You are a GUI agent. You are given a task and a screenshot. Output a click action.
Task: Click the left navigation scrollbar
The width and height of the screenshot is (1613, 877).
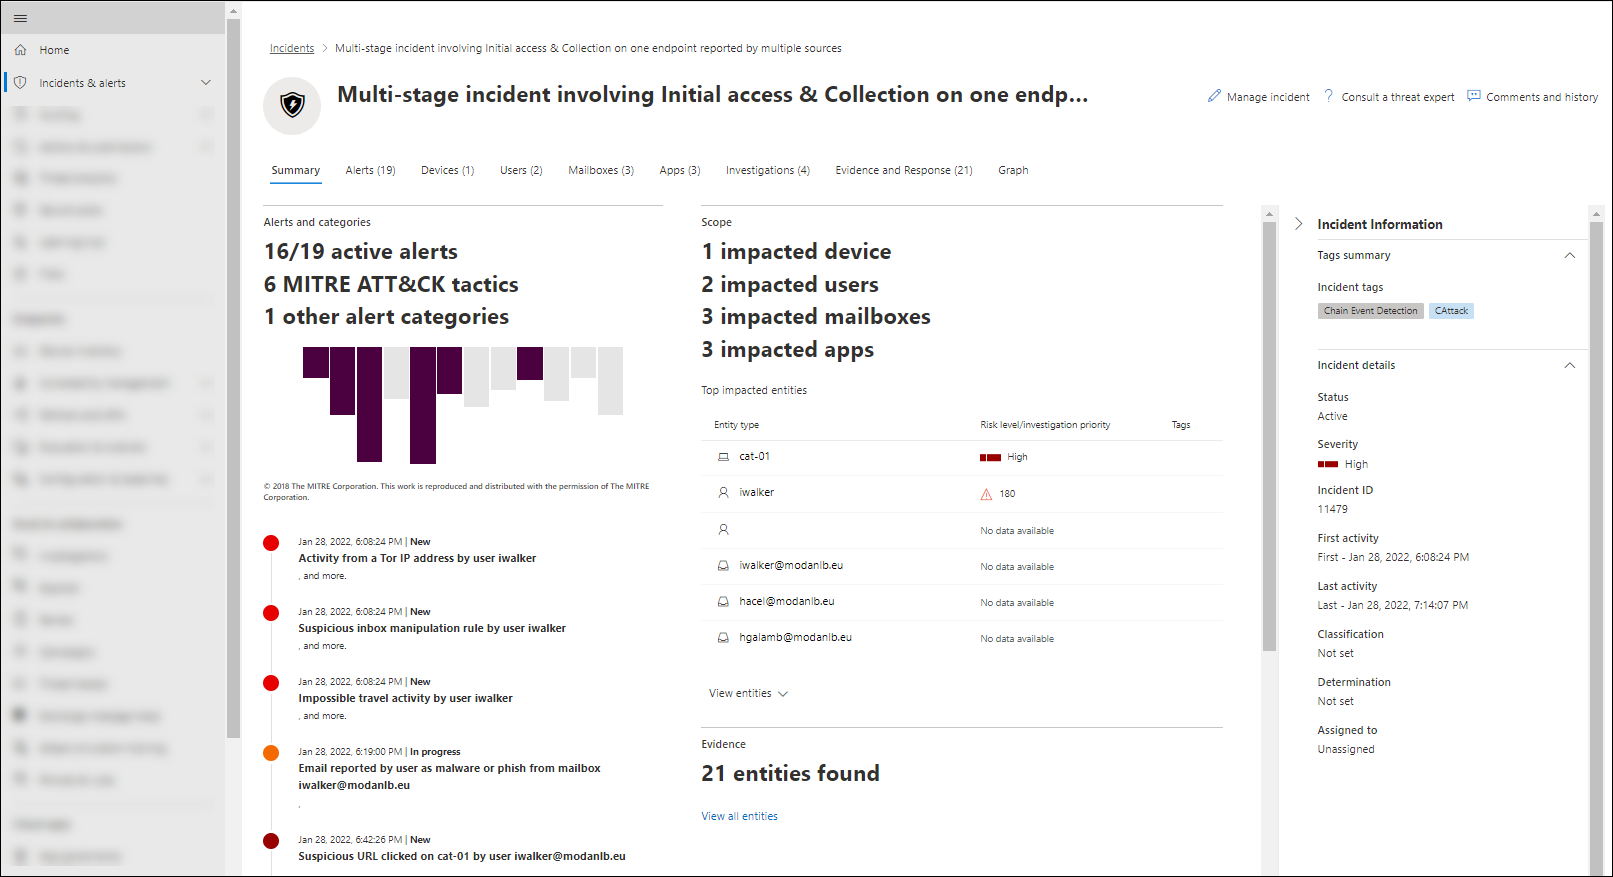pyautogui.click(x=233, y=380)
